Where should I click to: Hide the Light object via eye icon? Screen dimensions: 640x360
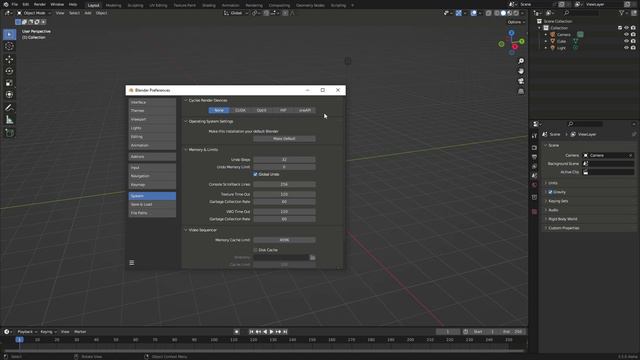pos(626,48)
